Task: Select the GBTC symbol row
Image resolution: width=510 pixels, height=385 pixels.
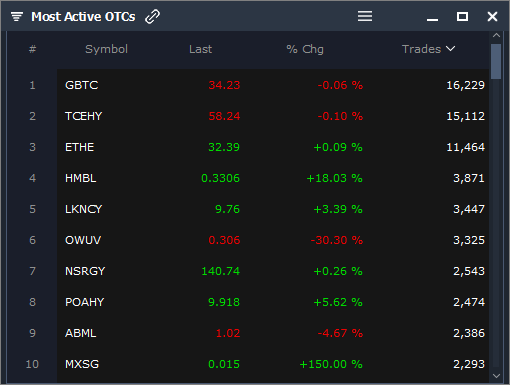Action: pos(273,85)
